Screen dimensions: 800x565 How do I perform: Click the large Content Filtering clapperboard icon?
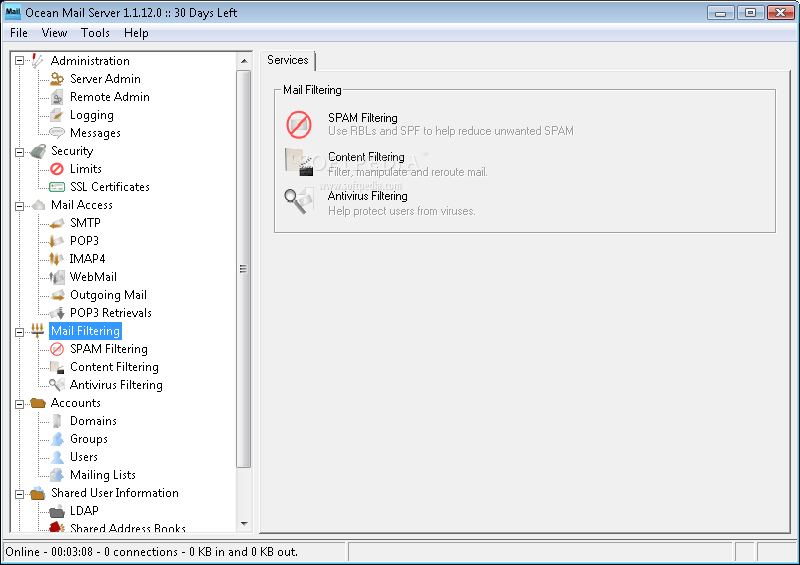tap(299, 162)
